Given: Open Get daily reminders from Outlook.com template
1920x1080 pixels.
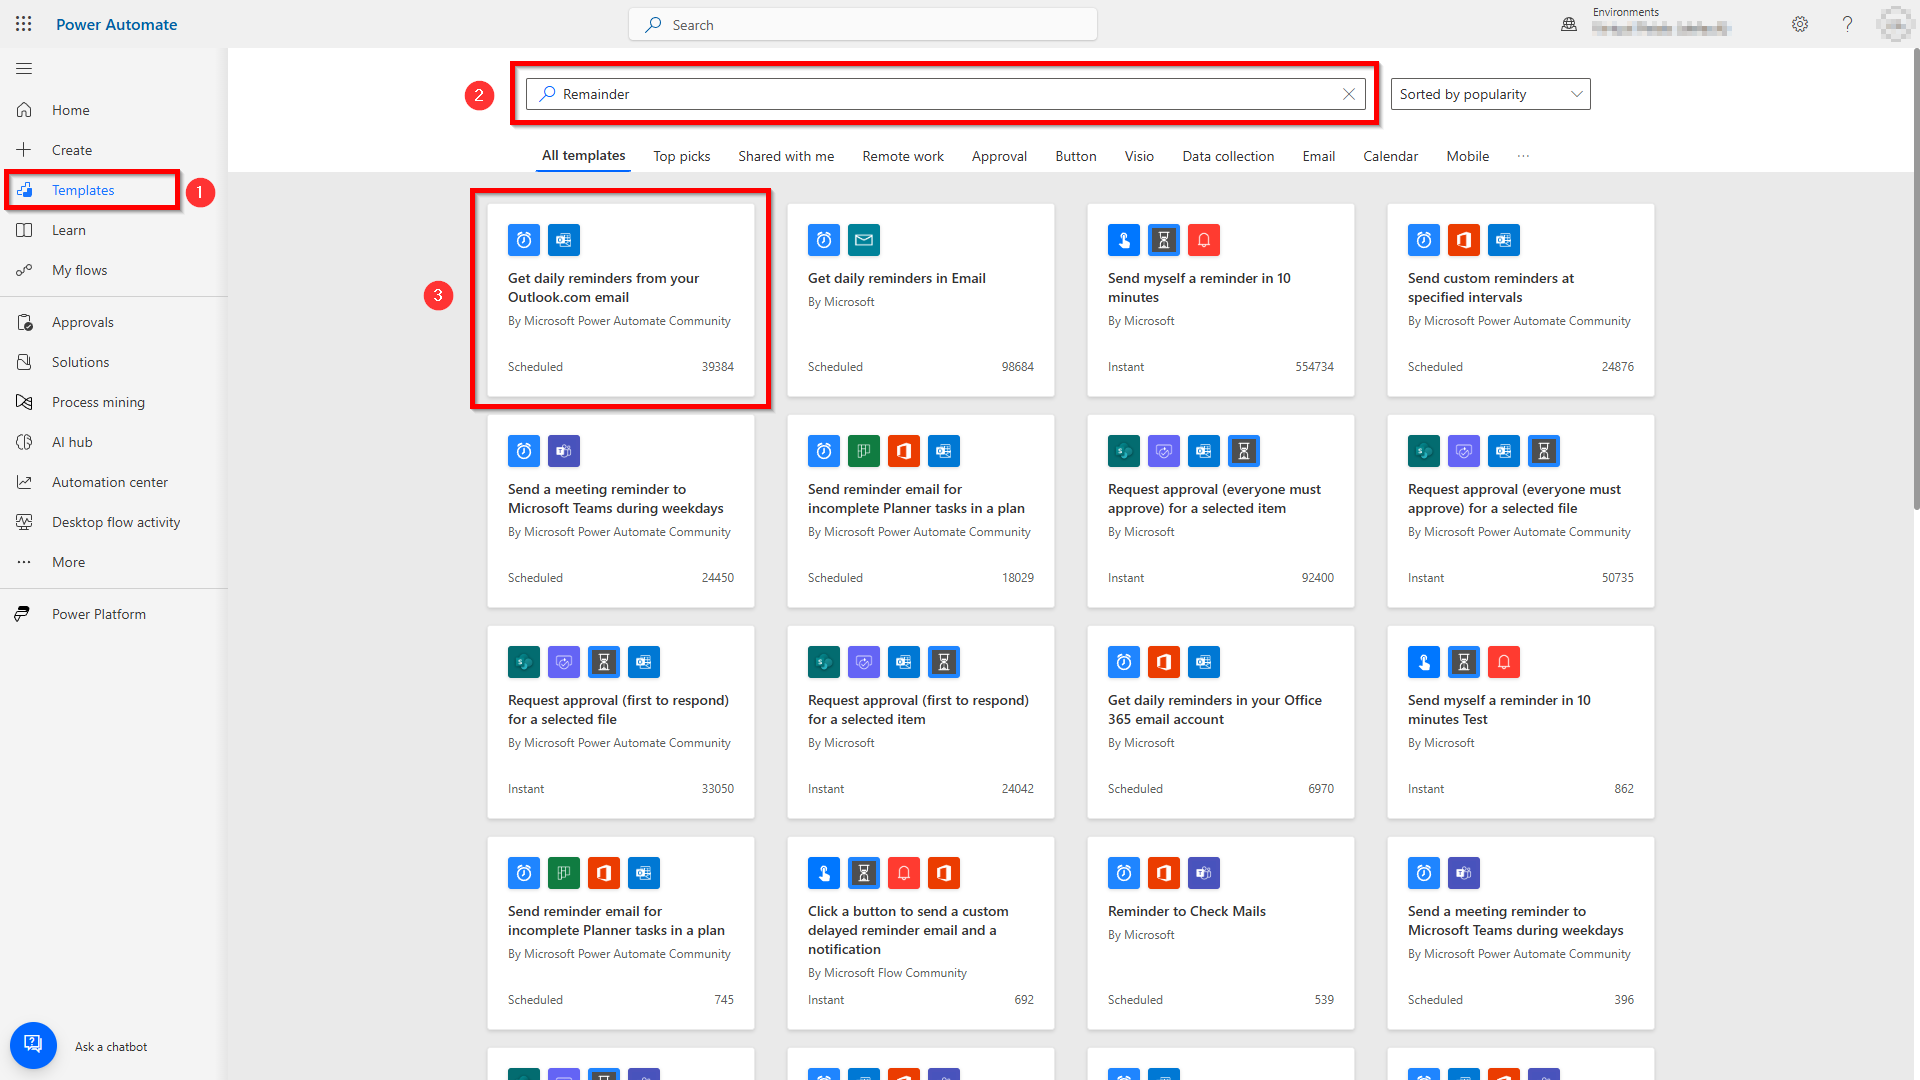Looking at the screenshot, I should tap(621, 300).
